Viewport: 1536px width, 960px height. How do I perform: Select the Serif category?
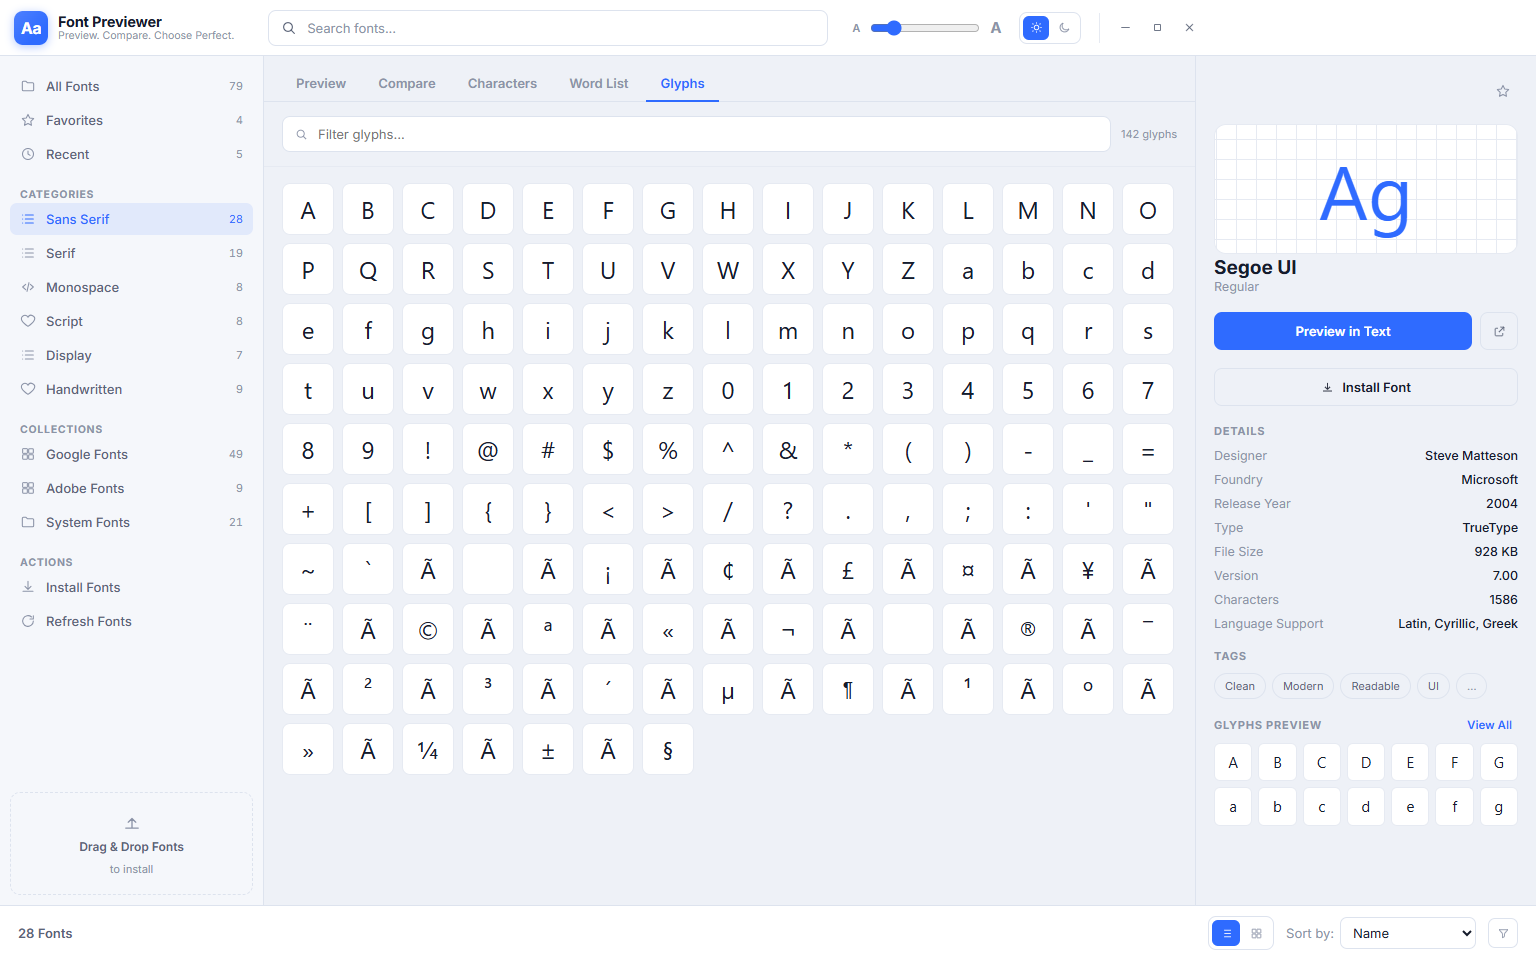pyautogui.click(x=131, y=253)
